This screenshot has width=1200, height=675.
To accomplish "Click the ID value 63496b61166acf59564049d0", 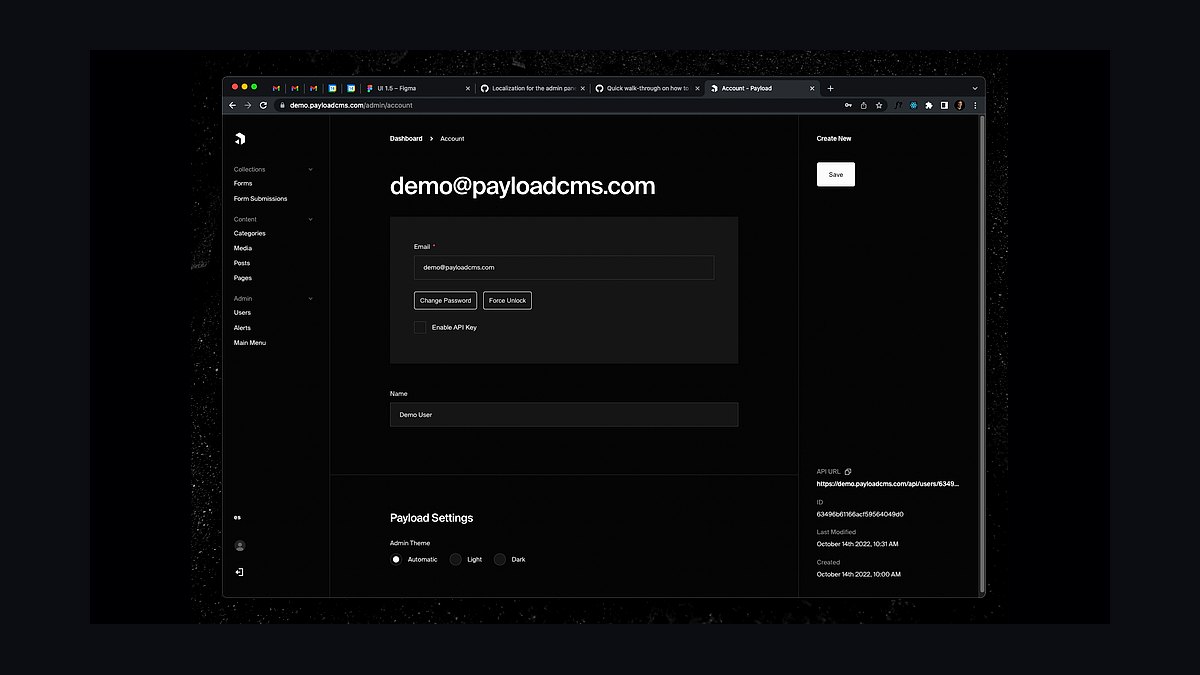I will point(860,514).
